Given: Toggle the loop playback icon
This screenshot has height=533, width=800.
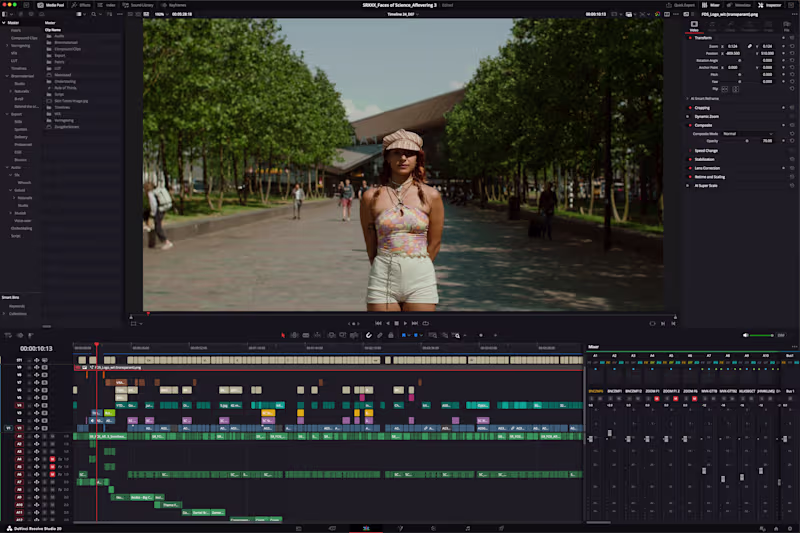Looking at the screenshot, I should [426, 323].
